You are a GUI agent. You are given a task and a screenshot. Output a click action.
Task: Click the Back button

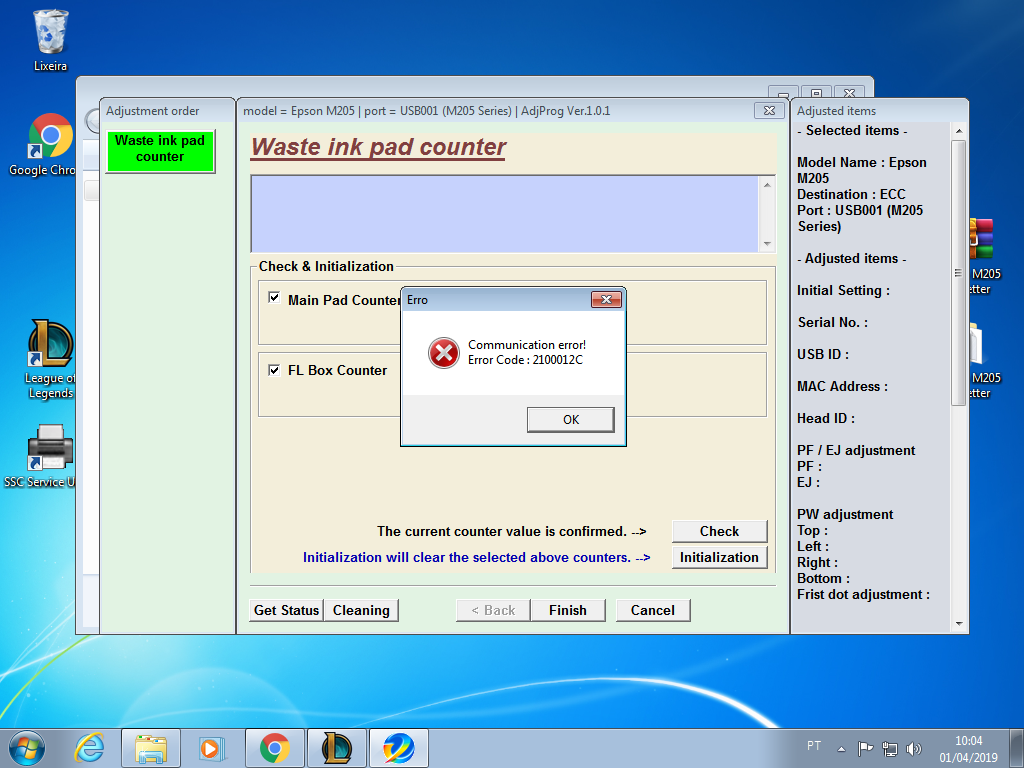[x=493, y=610]
